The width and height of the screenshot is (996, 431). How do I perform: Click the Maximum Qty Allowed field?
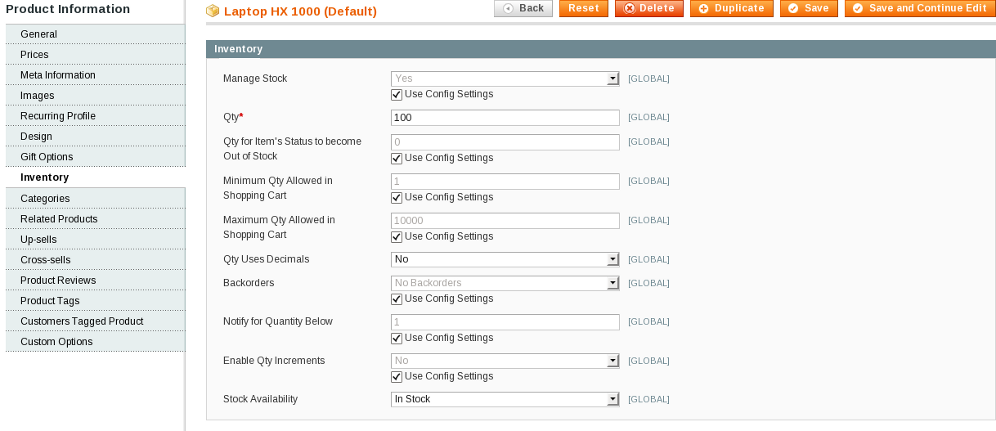[x=505, y=221]
